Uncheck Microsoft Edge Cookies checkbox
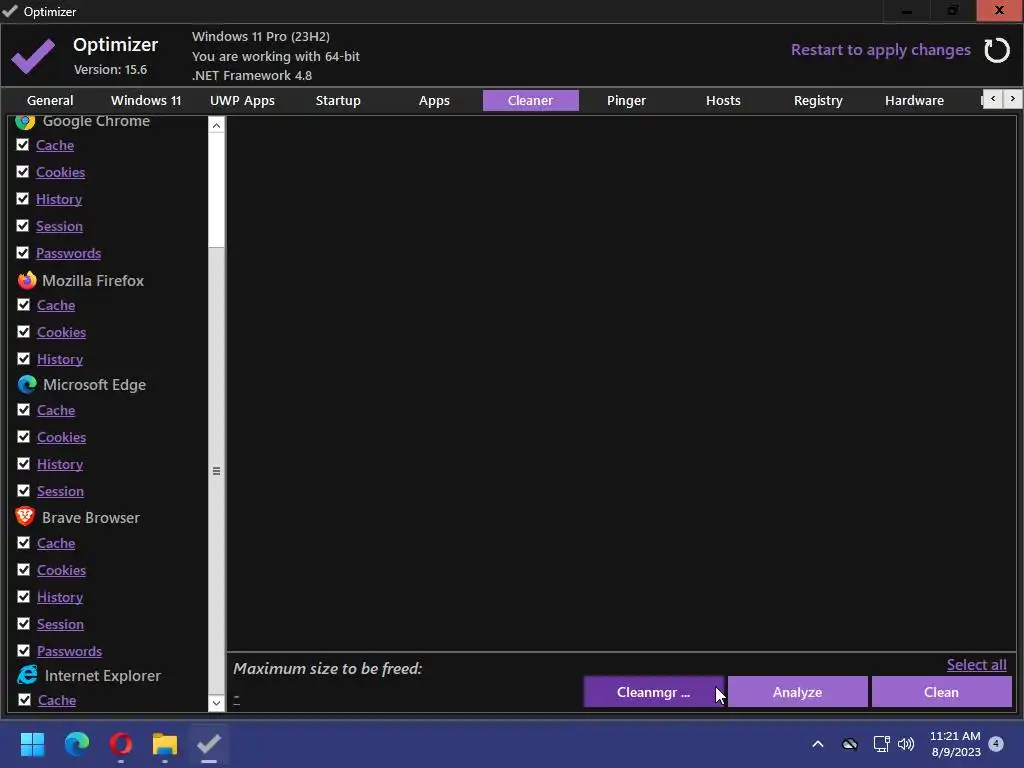Image resolution: width=1024 pixels, height=768 pixels. point(24,436)
